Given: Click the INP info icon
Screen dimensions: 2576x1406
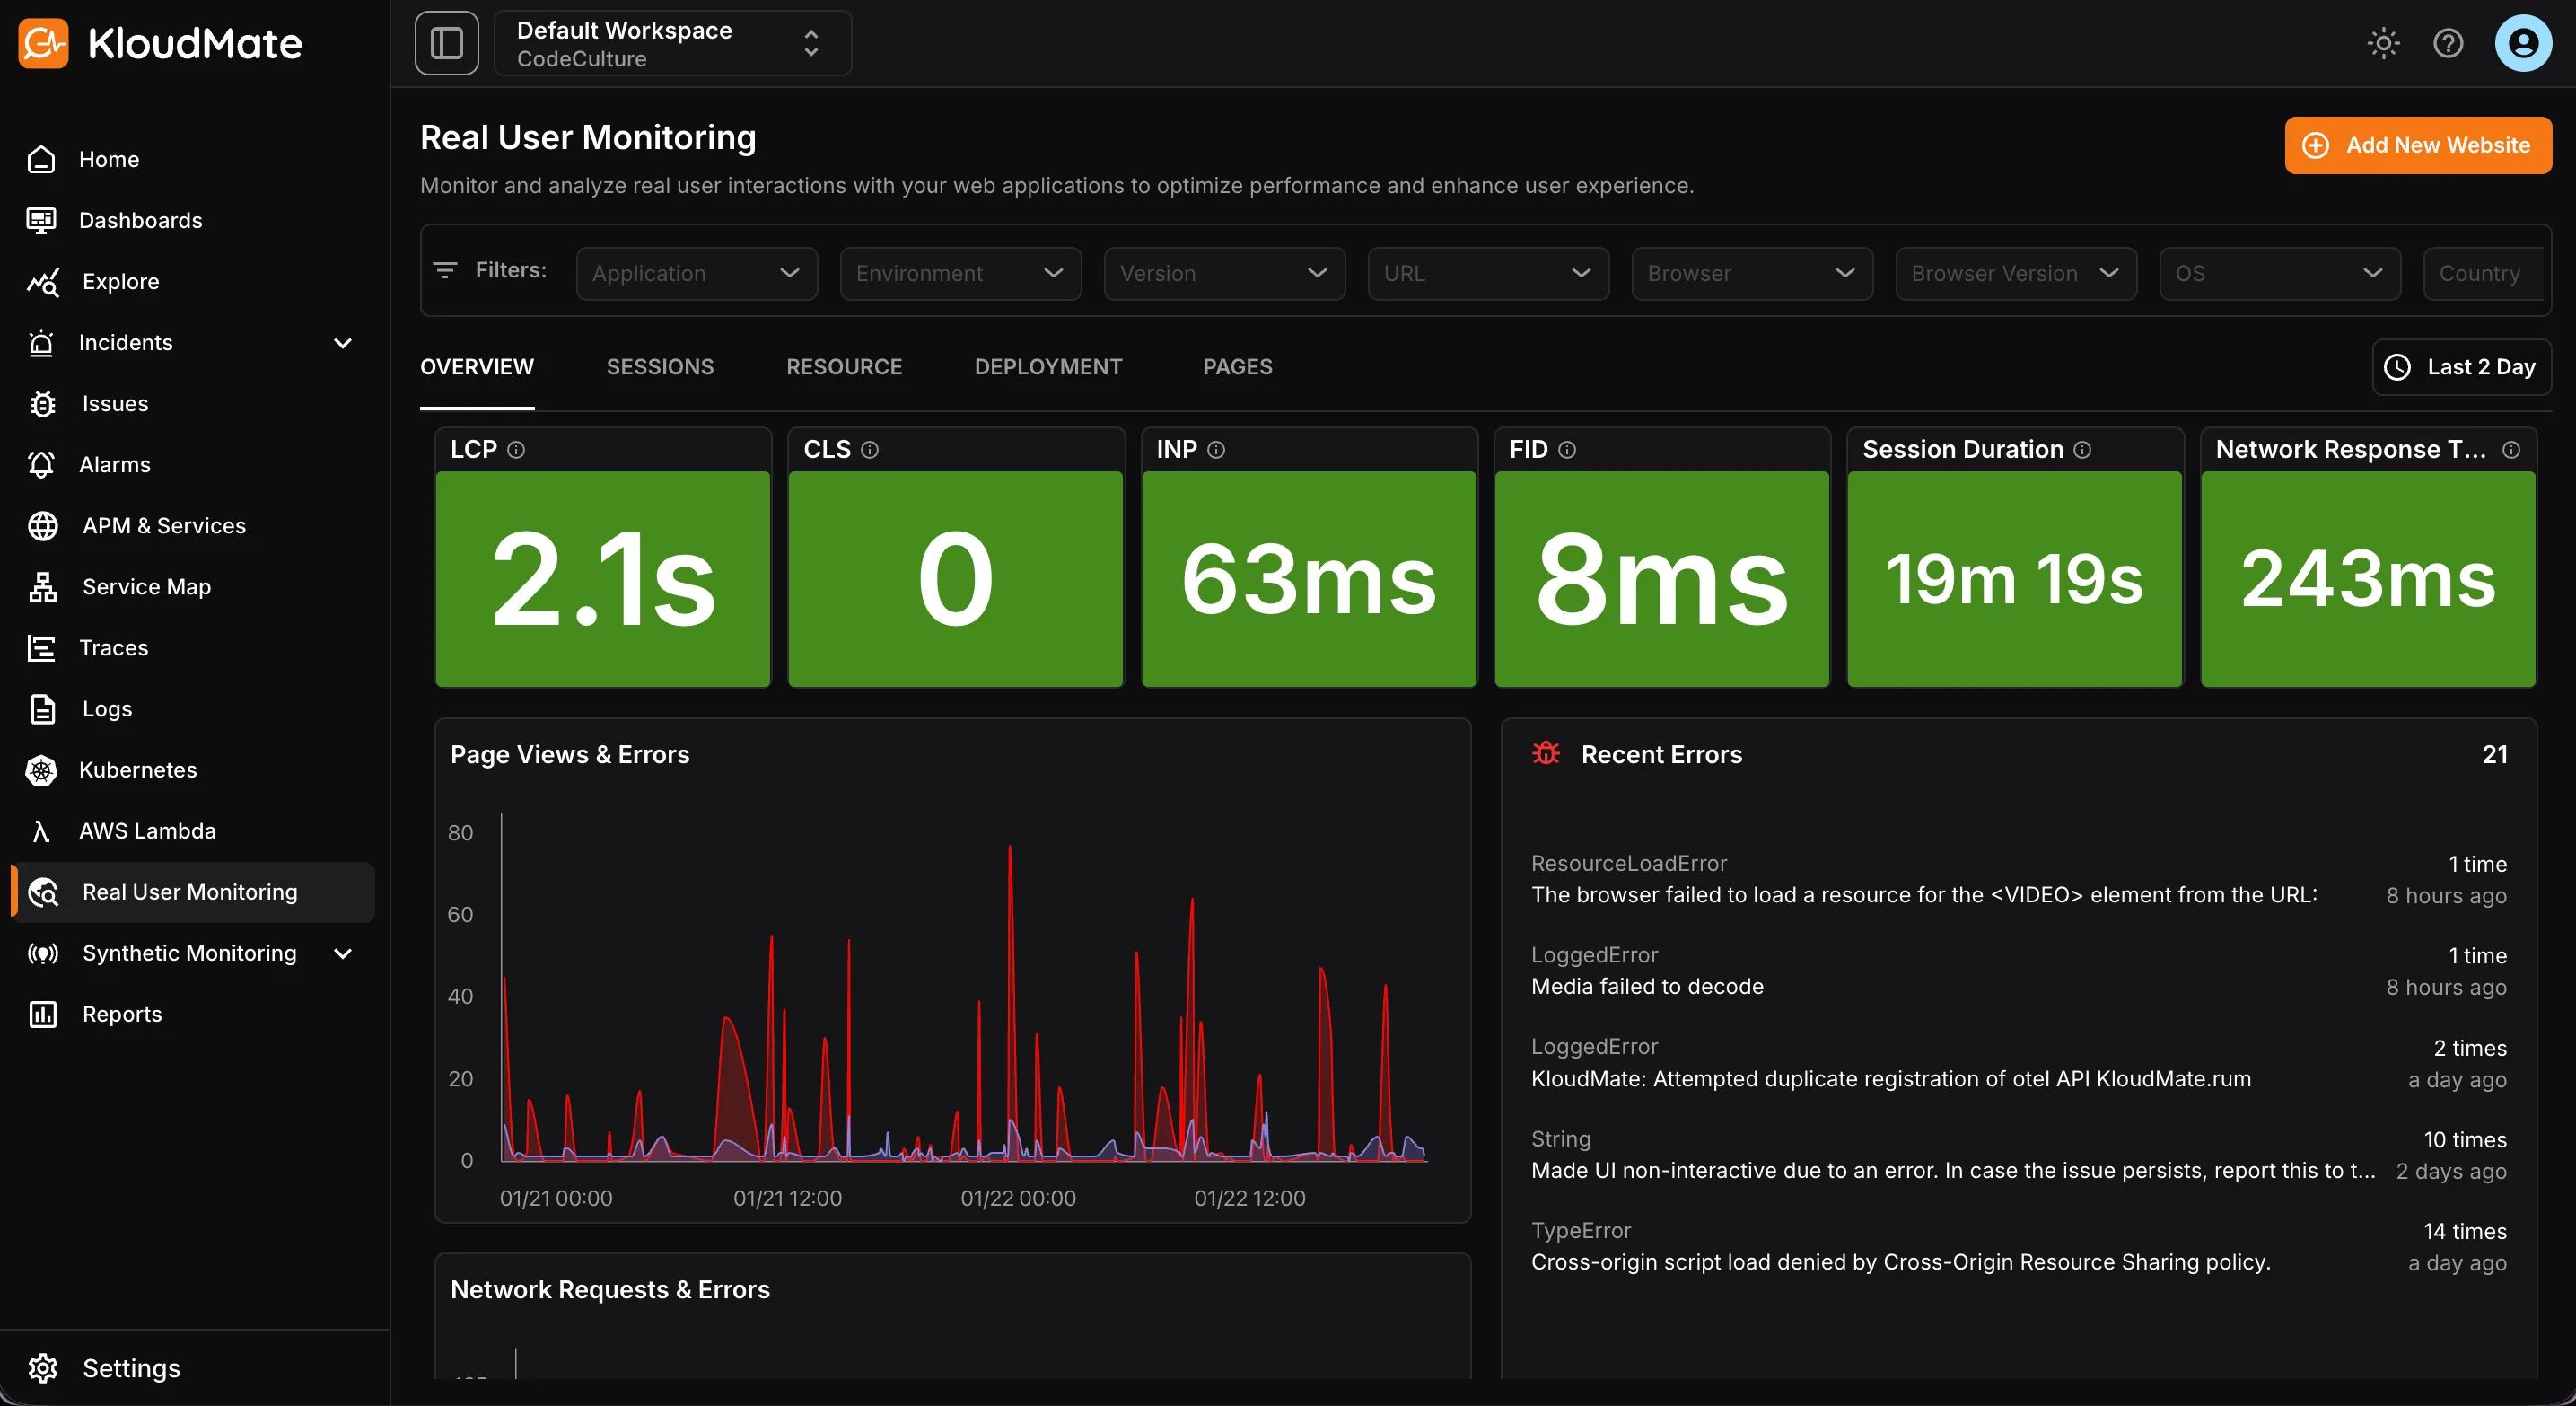Looking at the screenshot, I should (x=1216, y=450).
